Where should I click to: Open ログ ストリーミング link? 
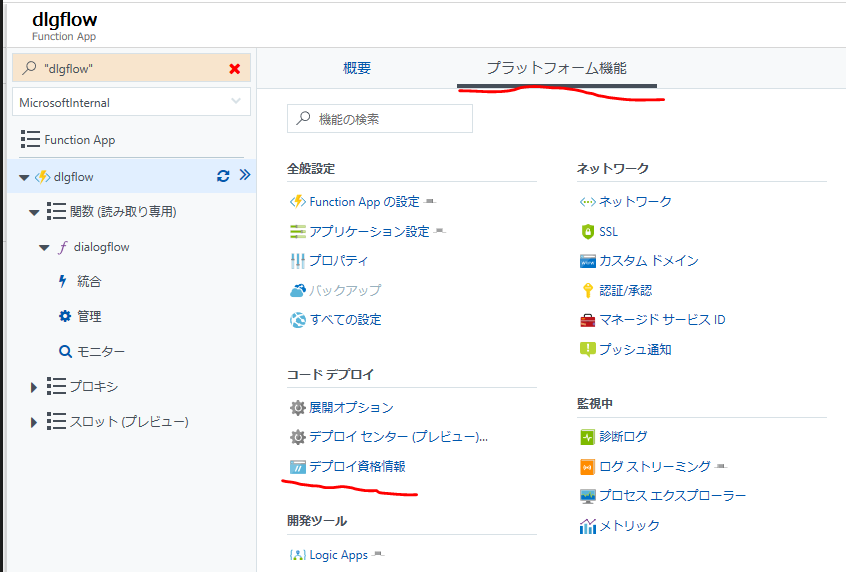[x=655, y=466]
